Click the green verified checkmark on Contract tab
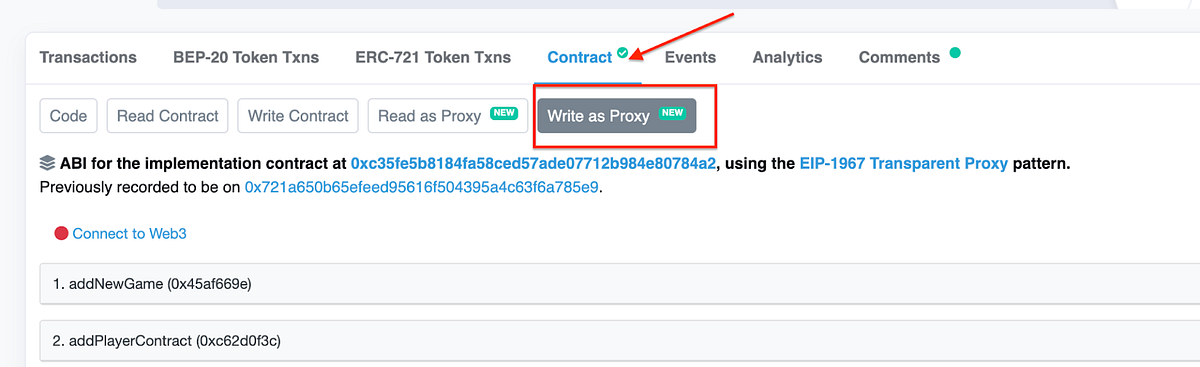Screen dimensions: 1200x367 click(x=623, y=52)
